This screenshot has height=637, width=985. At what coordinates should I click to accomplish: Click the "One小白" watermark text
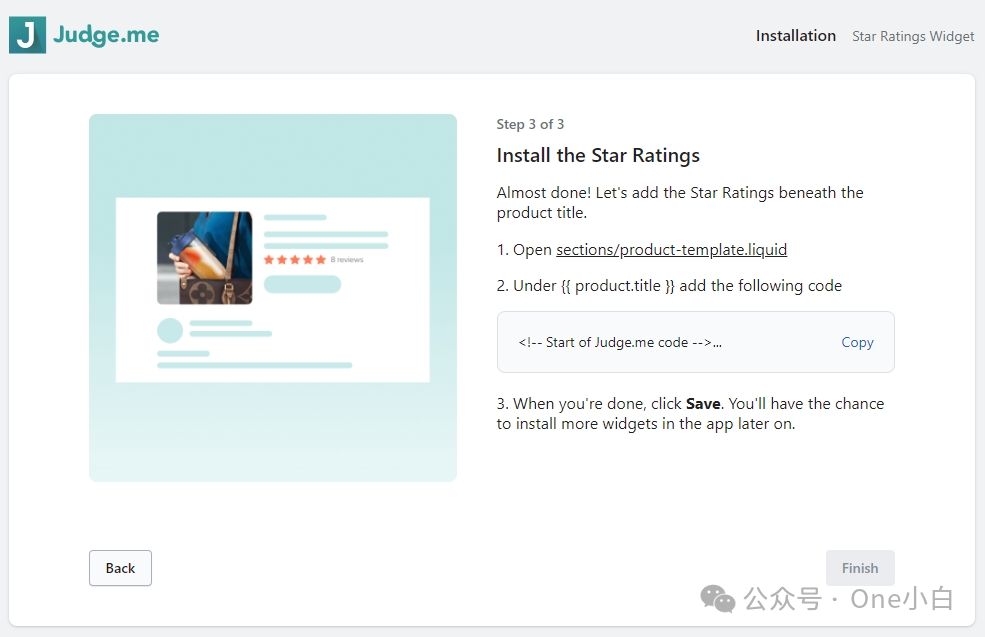(901, 598)
